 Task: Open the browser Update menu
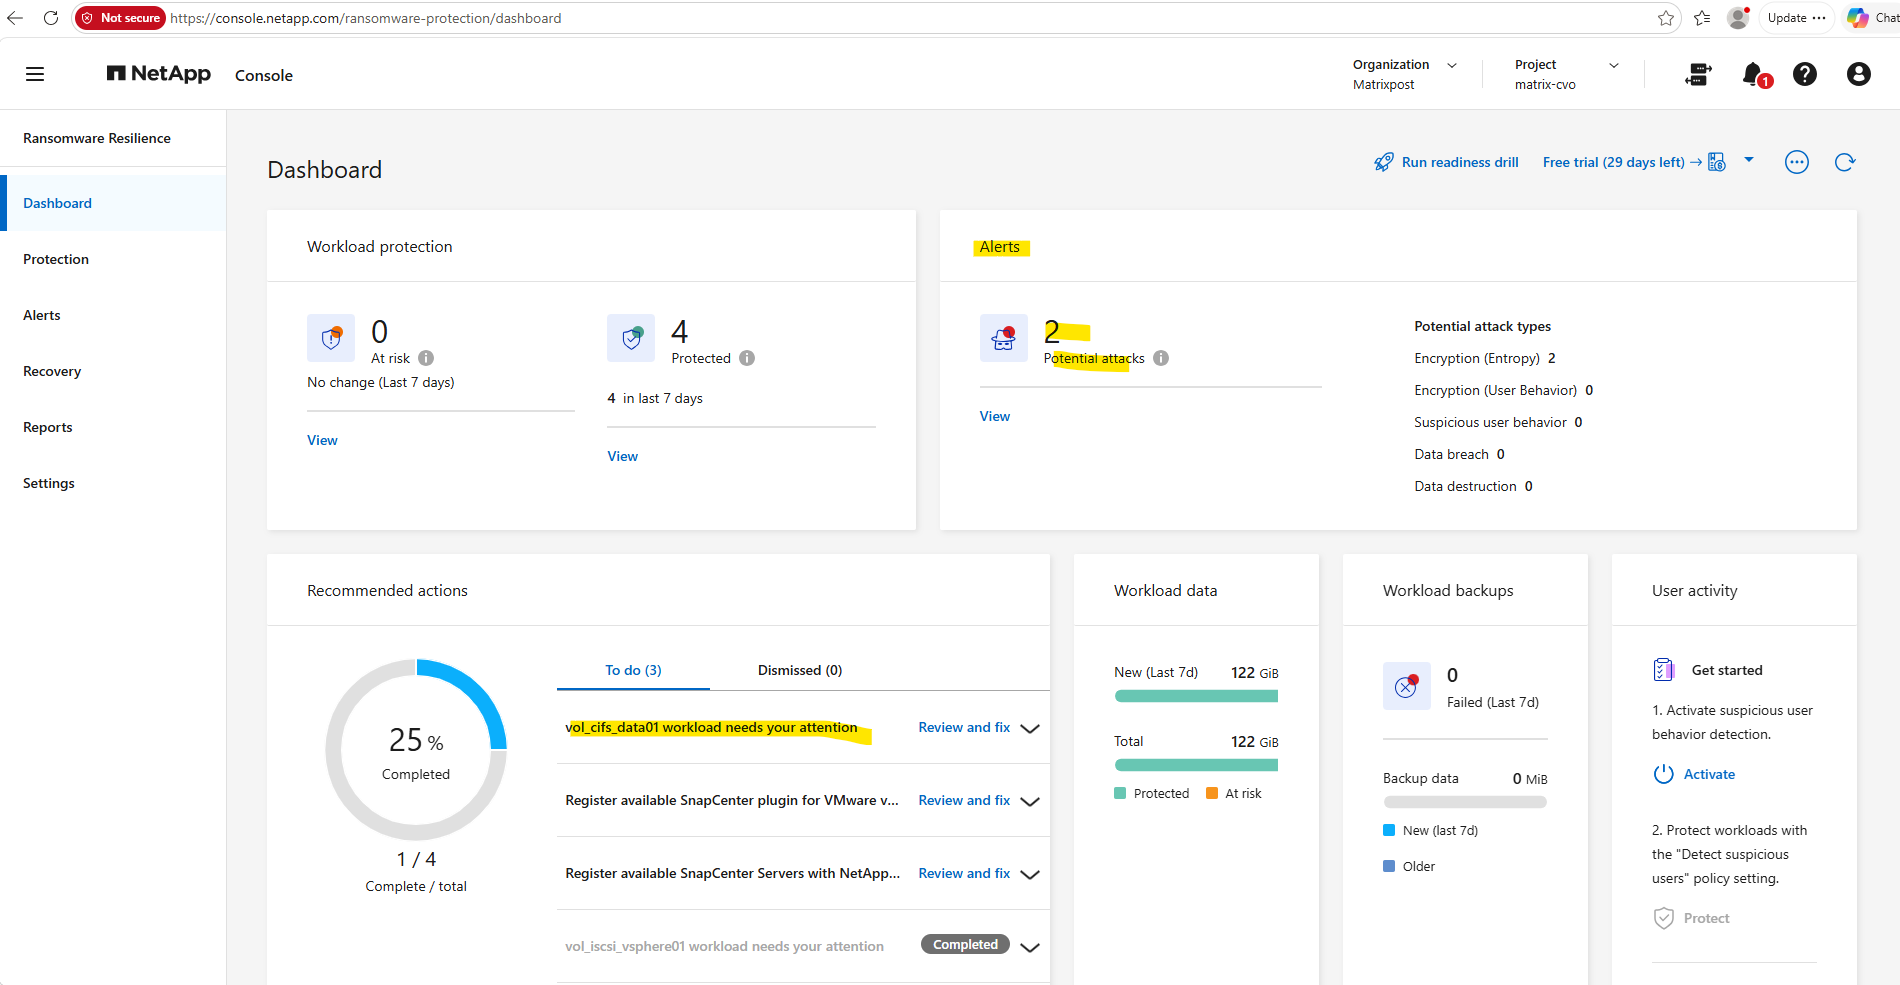[1796, 18]
